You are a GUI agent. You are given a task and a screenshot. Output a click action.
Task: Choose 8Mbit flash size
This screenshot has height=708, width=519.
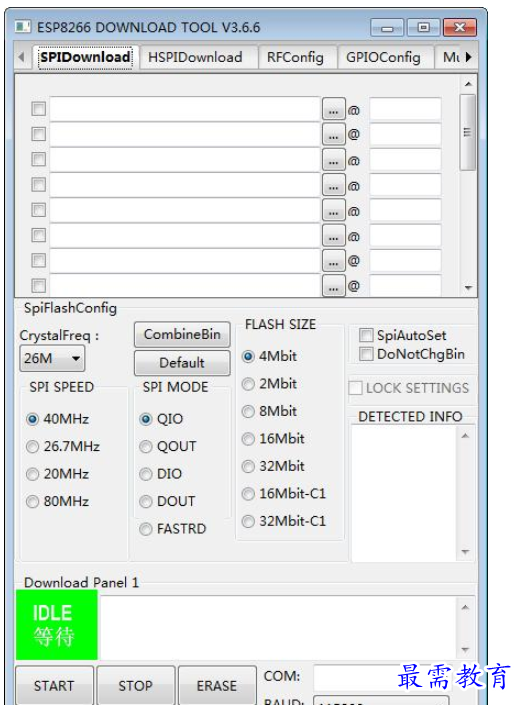point(269,411)
